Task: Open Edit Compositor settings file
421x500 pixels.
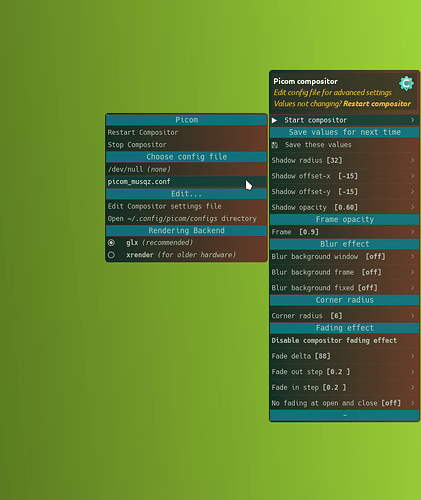Action: tap(186, 206)
